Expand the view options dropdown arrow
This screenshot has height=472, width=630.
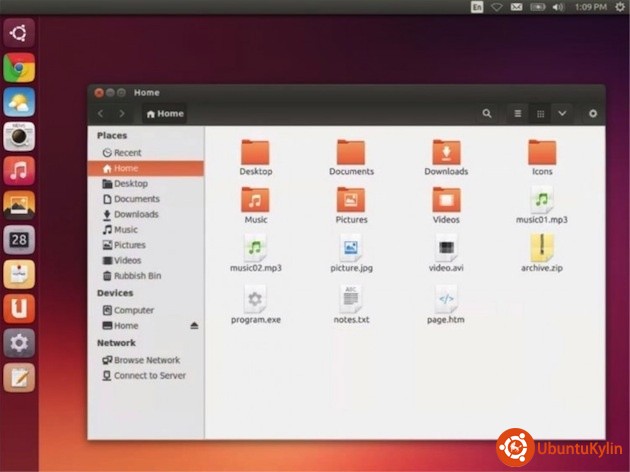[x=562, y=114]
